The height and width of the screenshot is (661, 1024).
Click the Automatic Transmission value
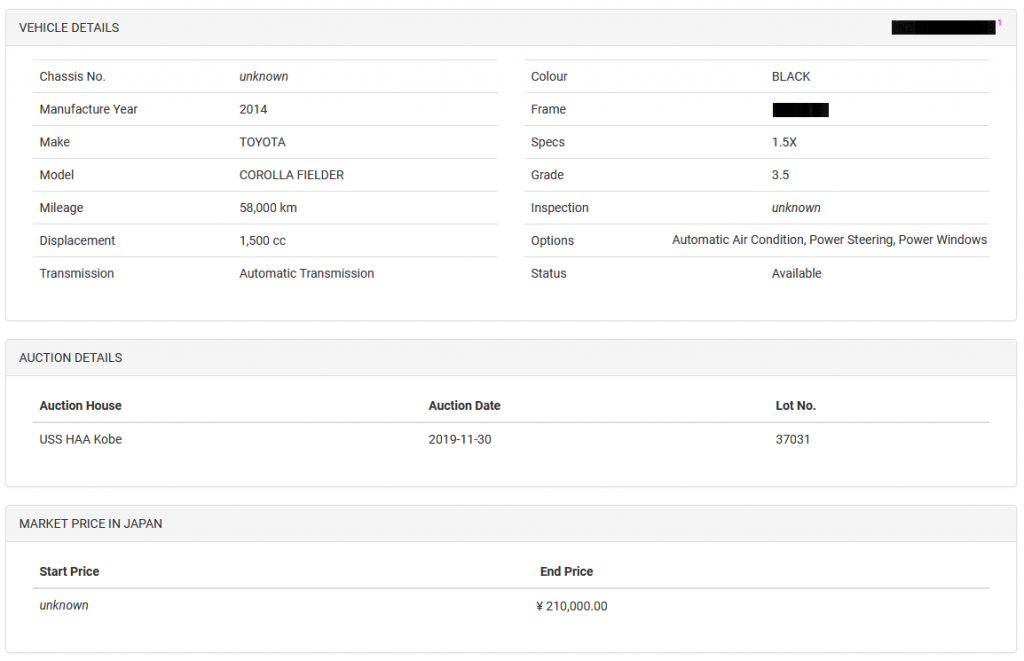click(x=306, y=274)
